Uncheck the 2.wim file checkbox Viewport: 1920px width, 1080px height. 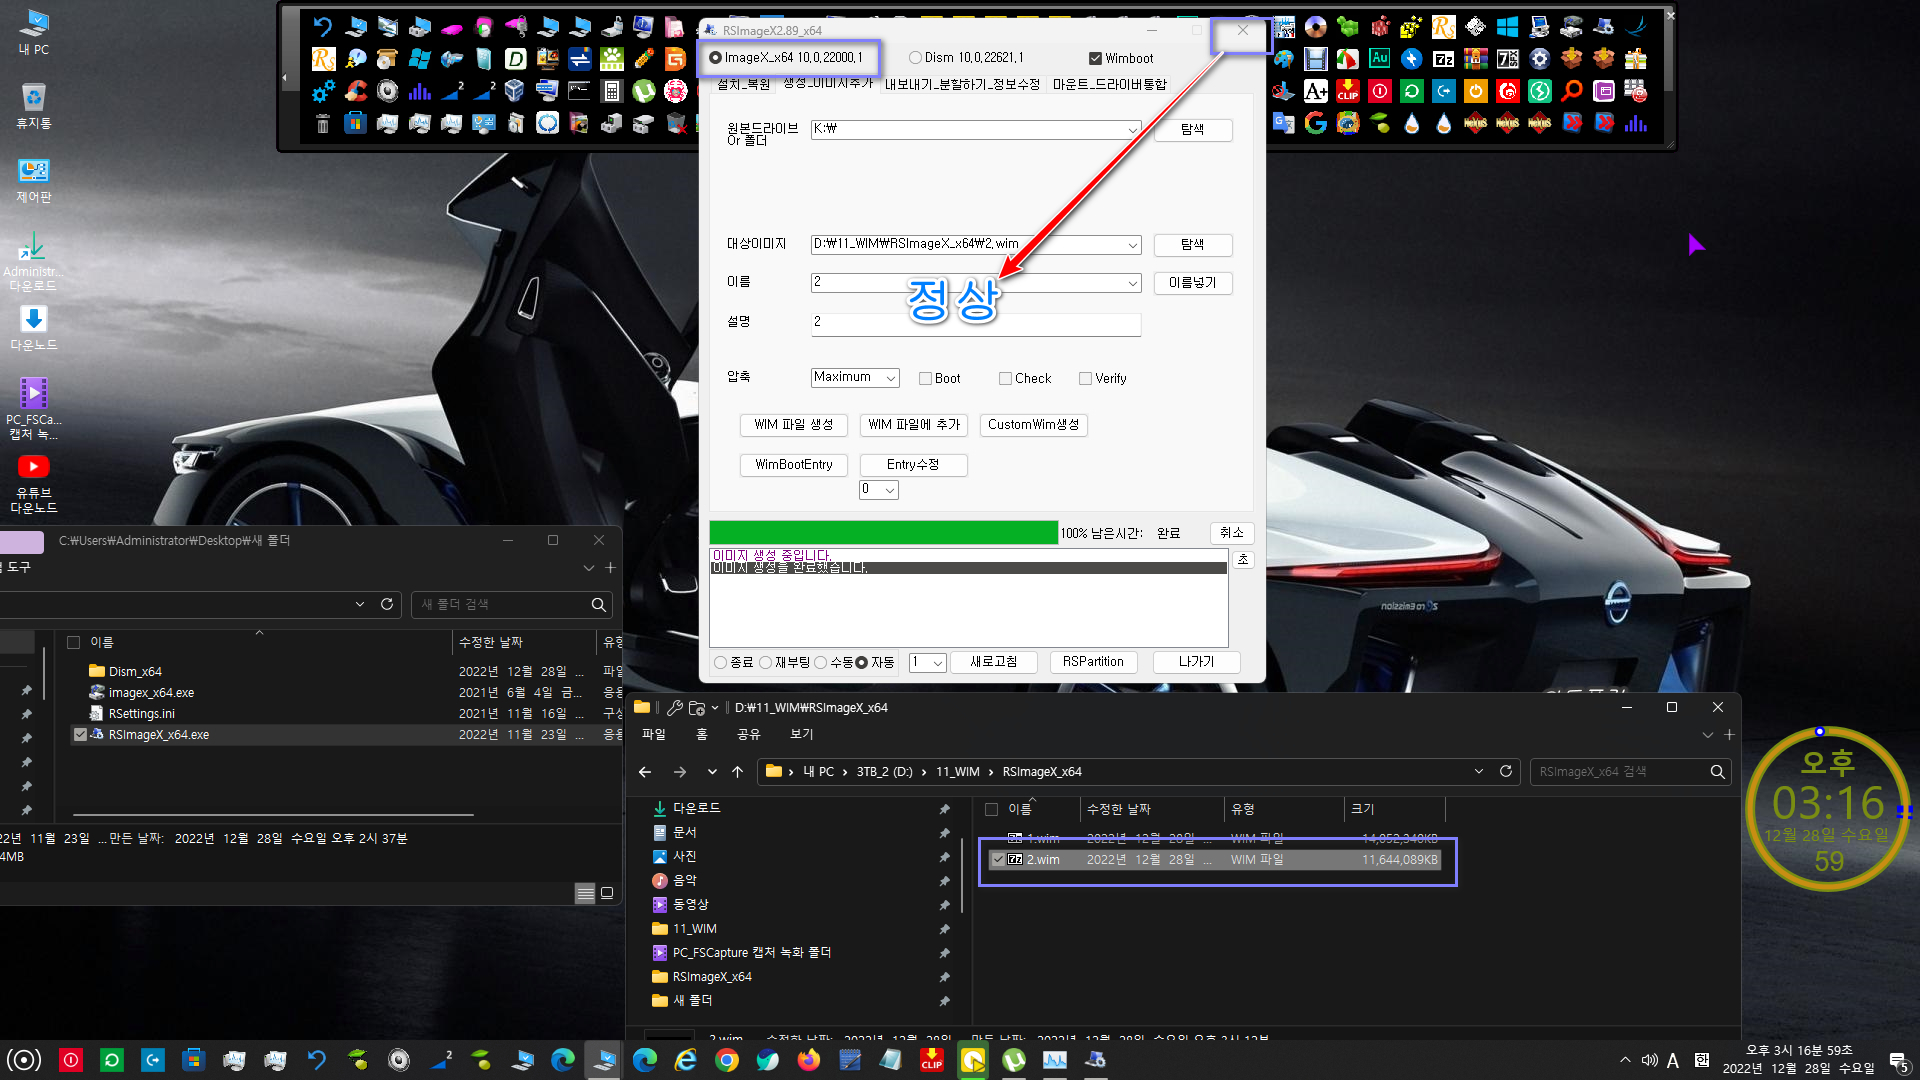(997, 860)
